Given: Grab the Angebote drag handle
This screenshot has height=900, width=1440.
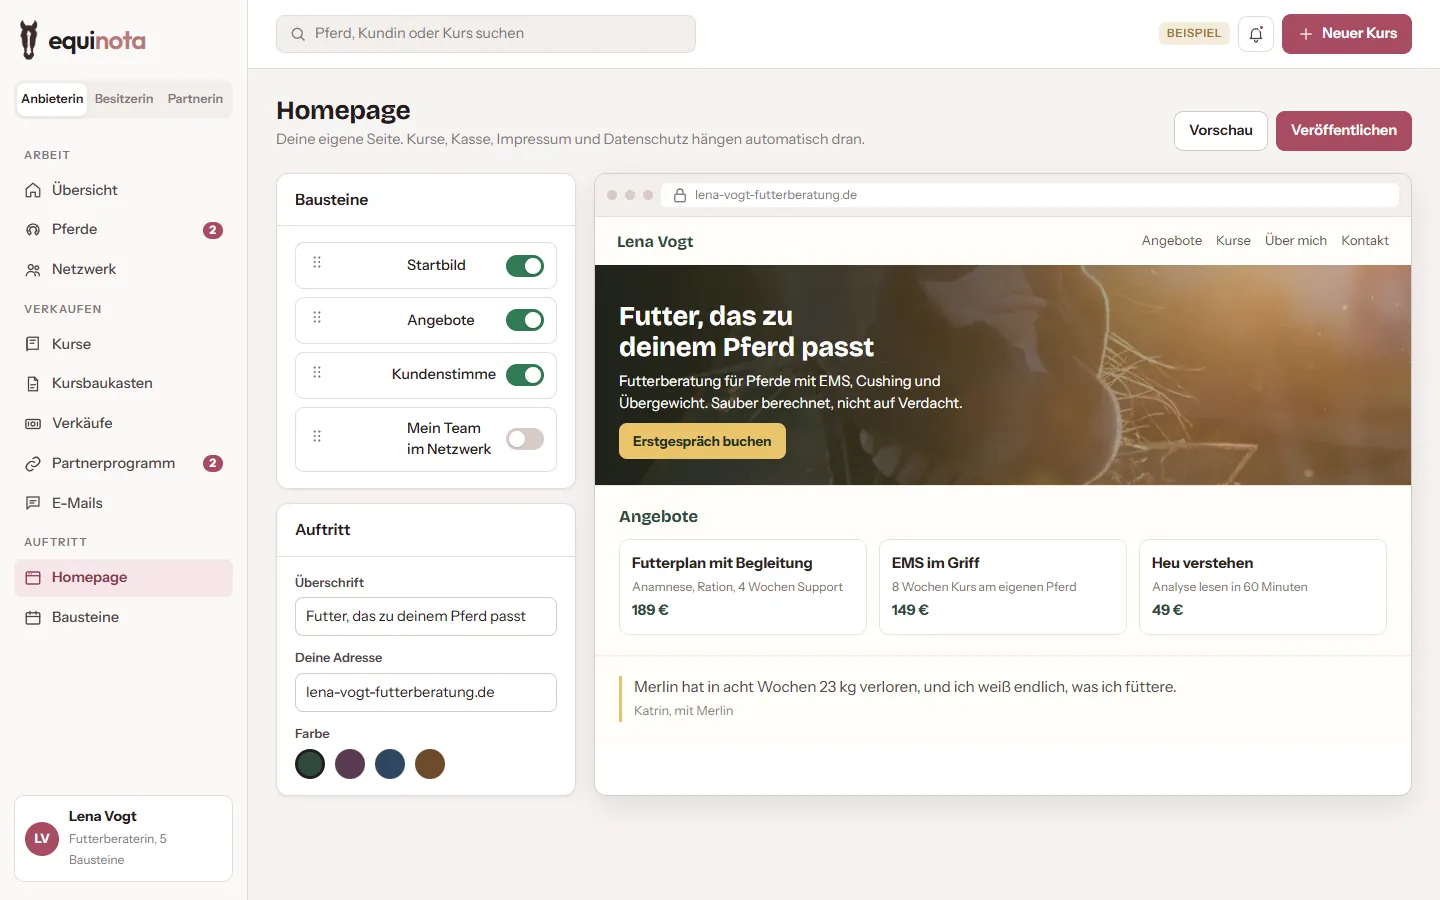Looking at the screenshot, I should coord(317,318).
